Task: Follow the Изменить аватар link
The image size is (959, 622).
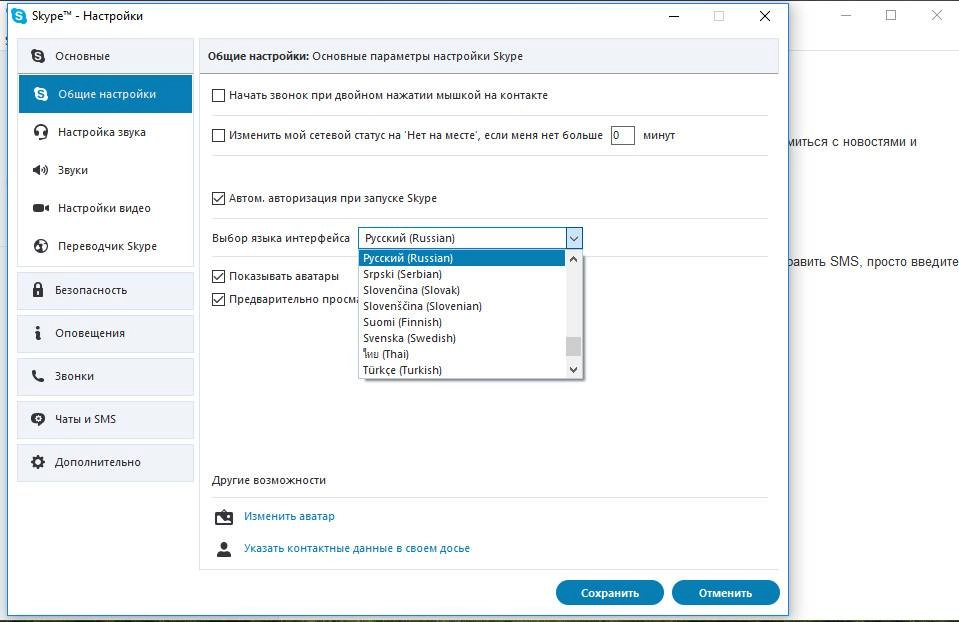Action: pos(289,516)
